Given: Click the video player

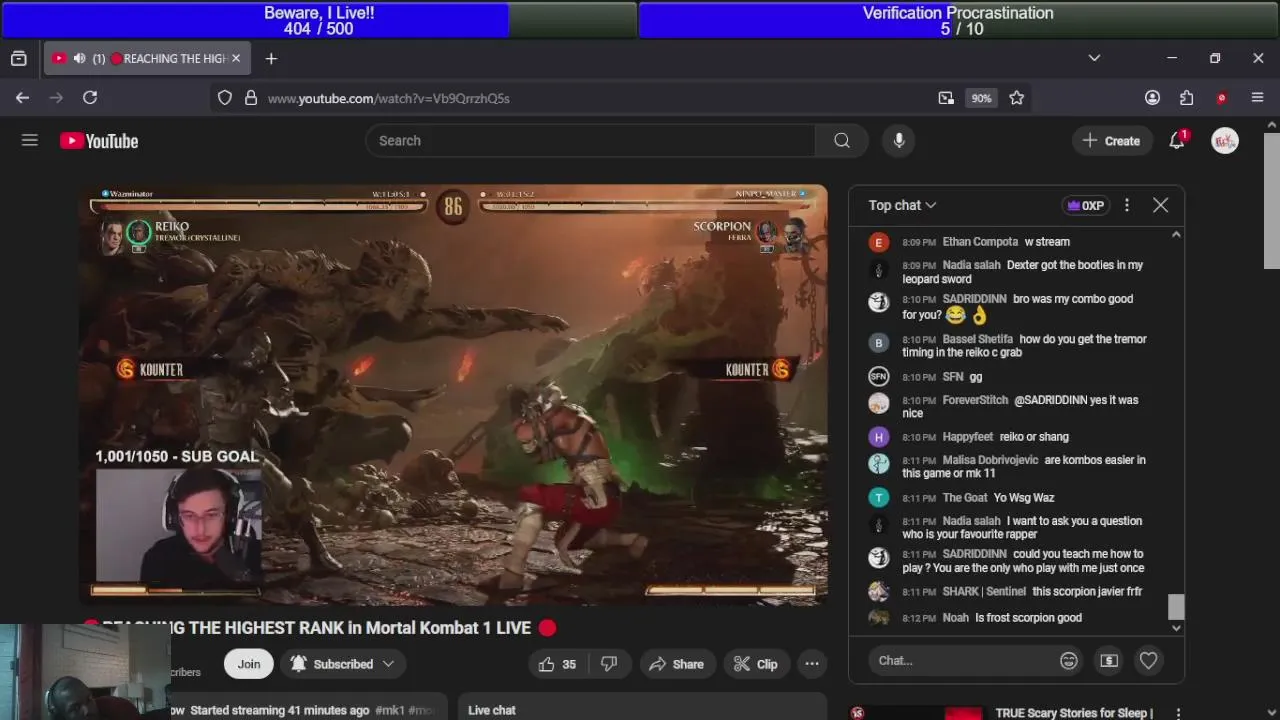Looking at the screenshot, I should (x=453, y=395).
